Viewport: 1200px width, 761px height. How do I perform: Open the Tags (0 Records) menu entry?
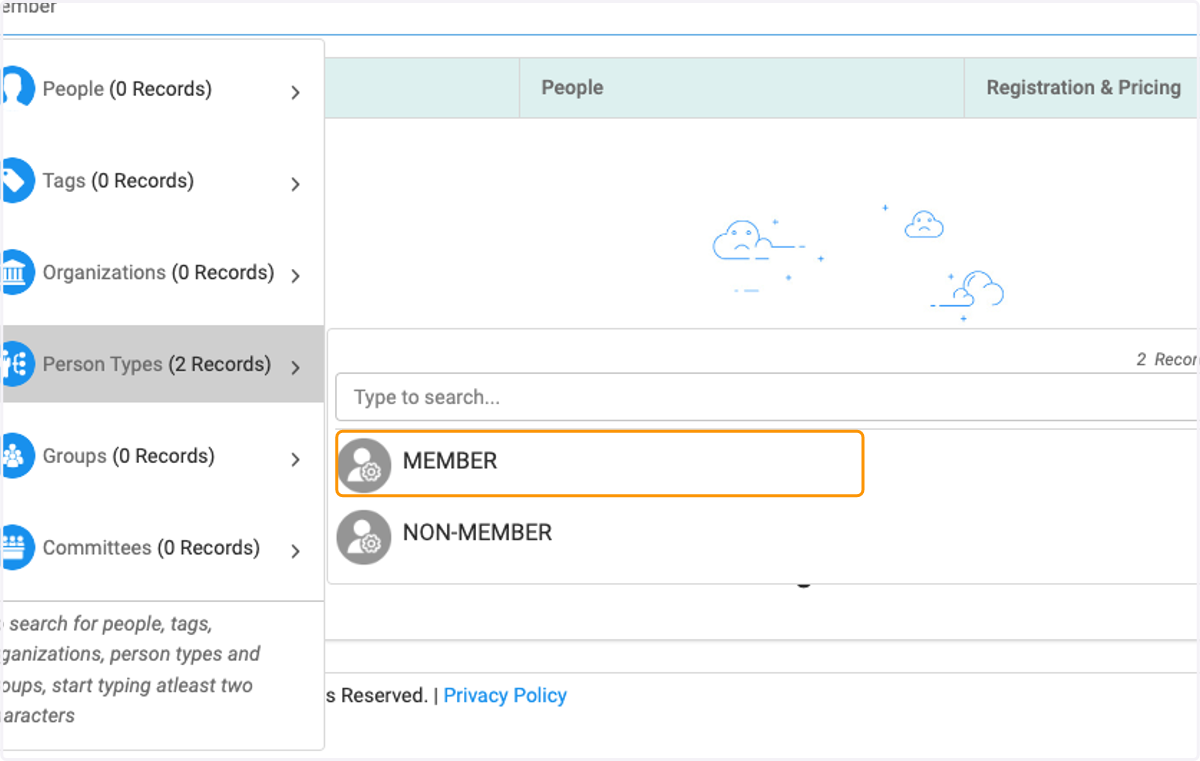[x=163, y=181]
